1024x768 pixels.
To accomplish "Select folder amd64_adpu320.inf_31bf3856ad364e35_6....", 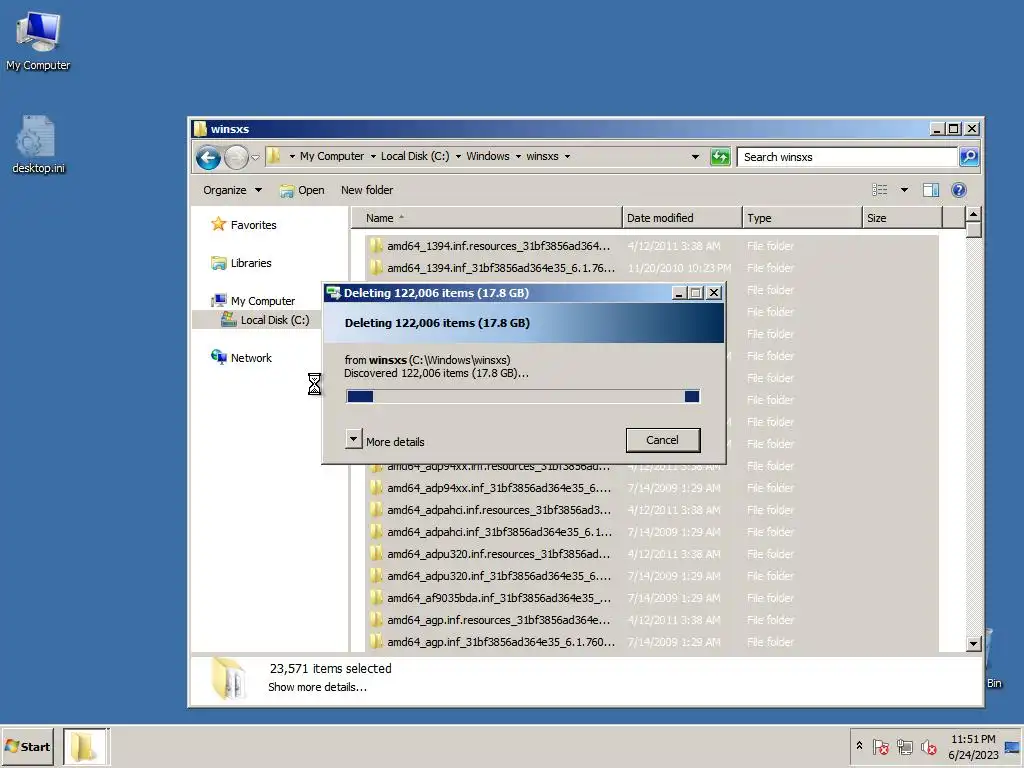I will pyautogui.click(x=651, y=576).
